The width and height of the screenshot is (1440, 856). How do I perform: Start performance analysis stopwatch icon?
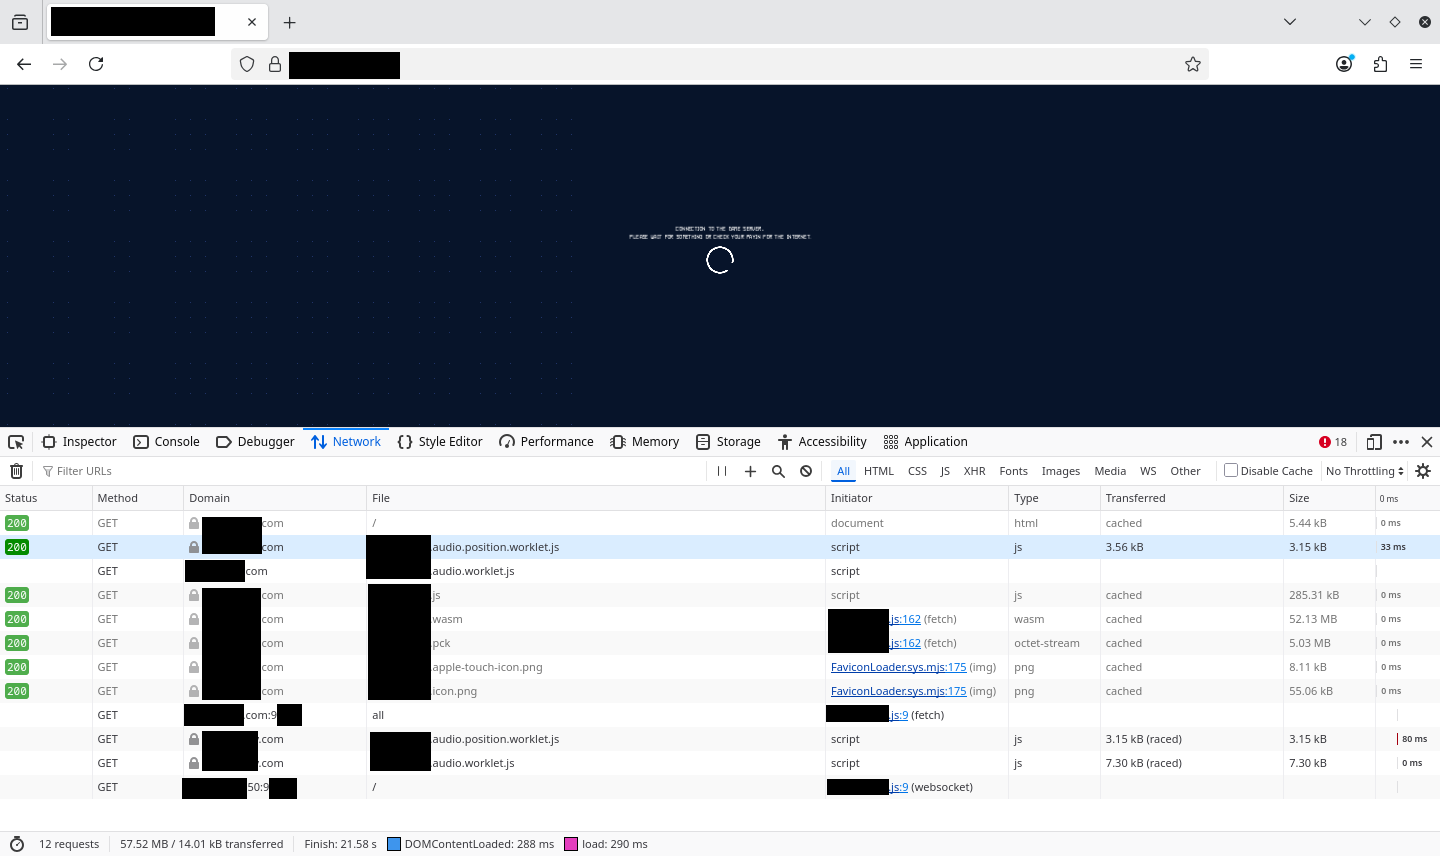coord(16,844)
